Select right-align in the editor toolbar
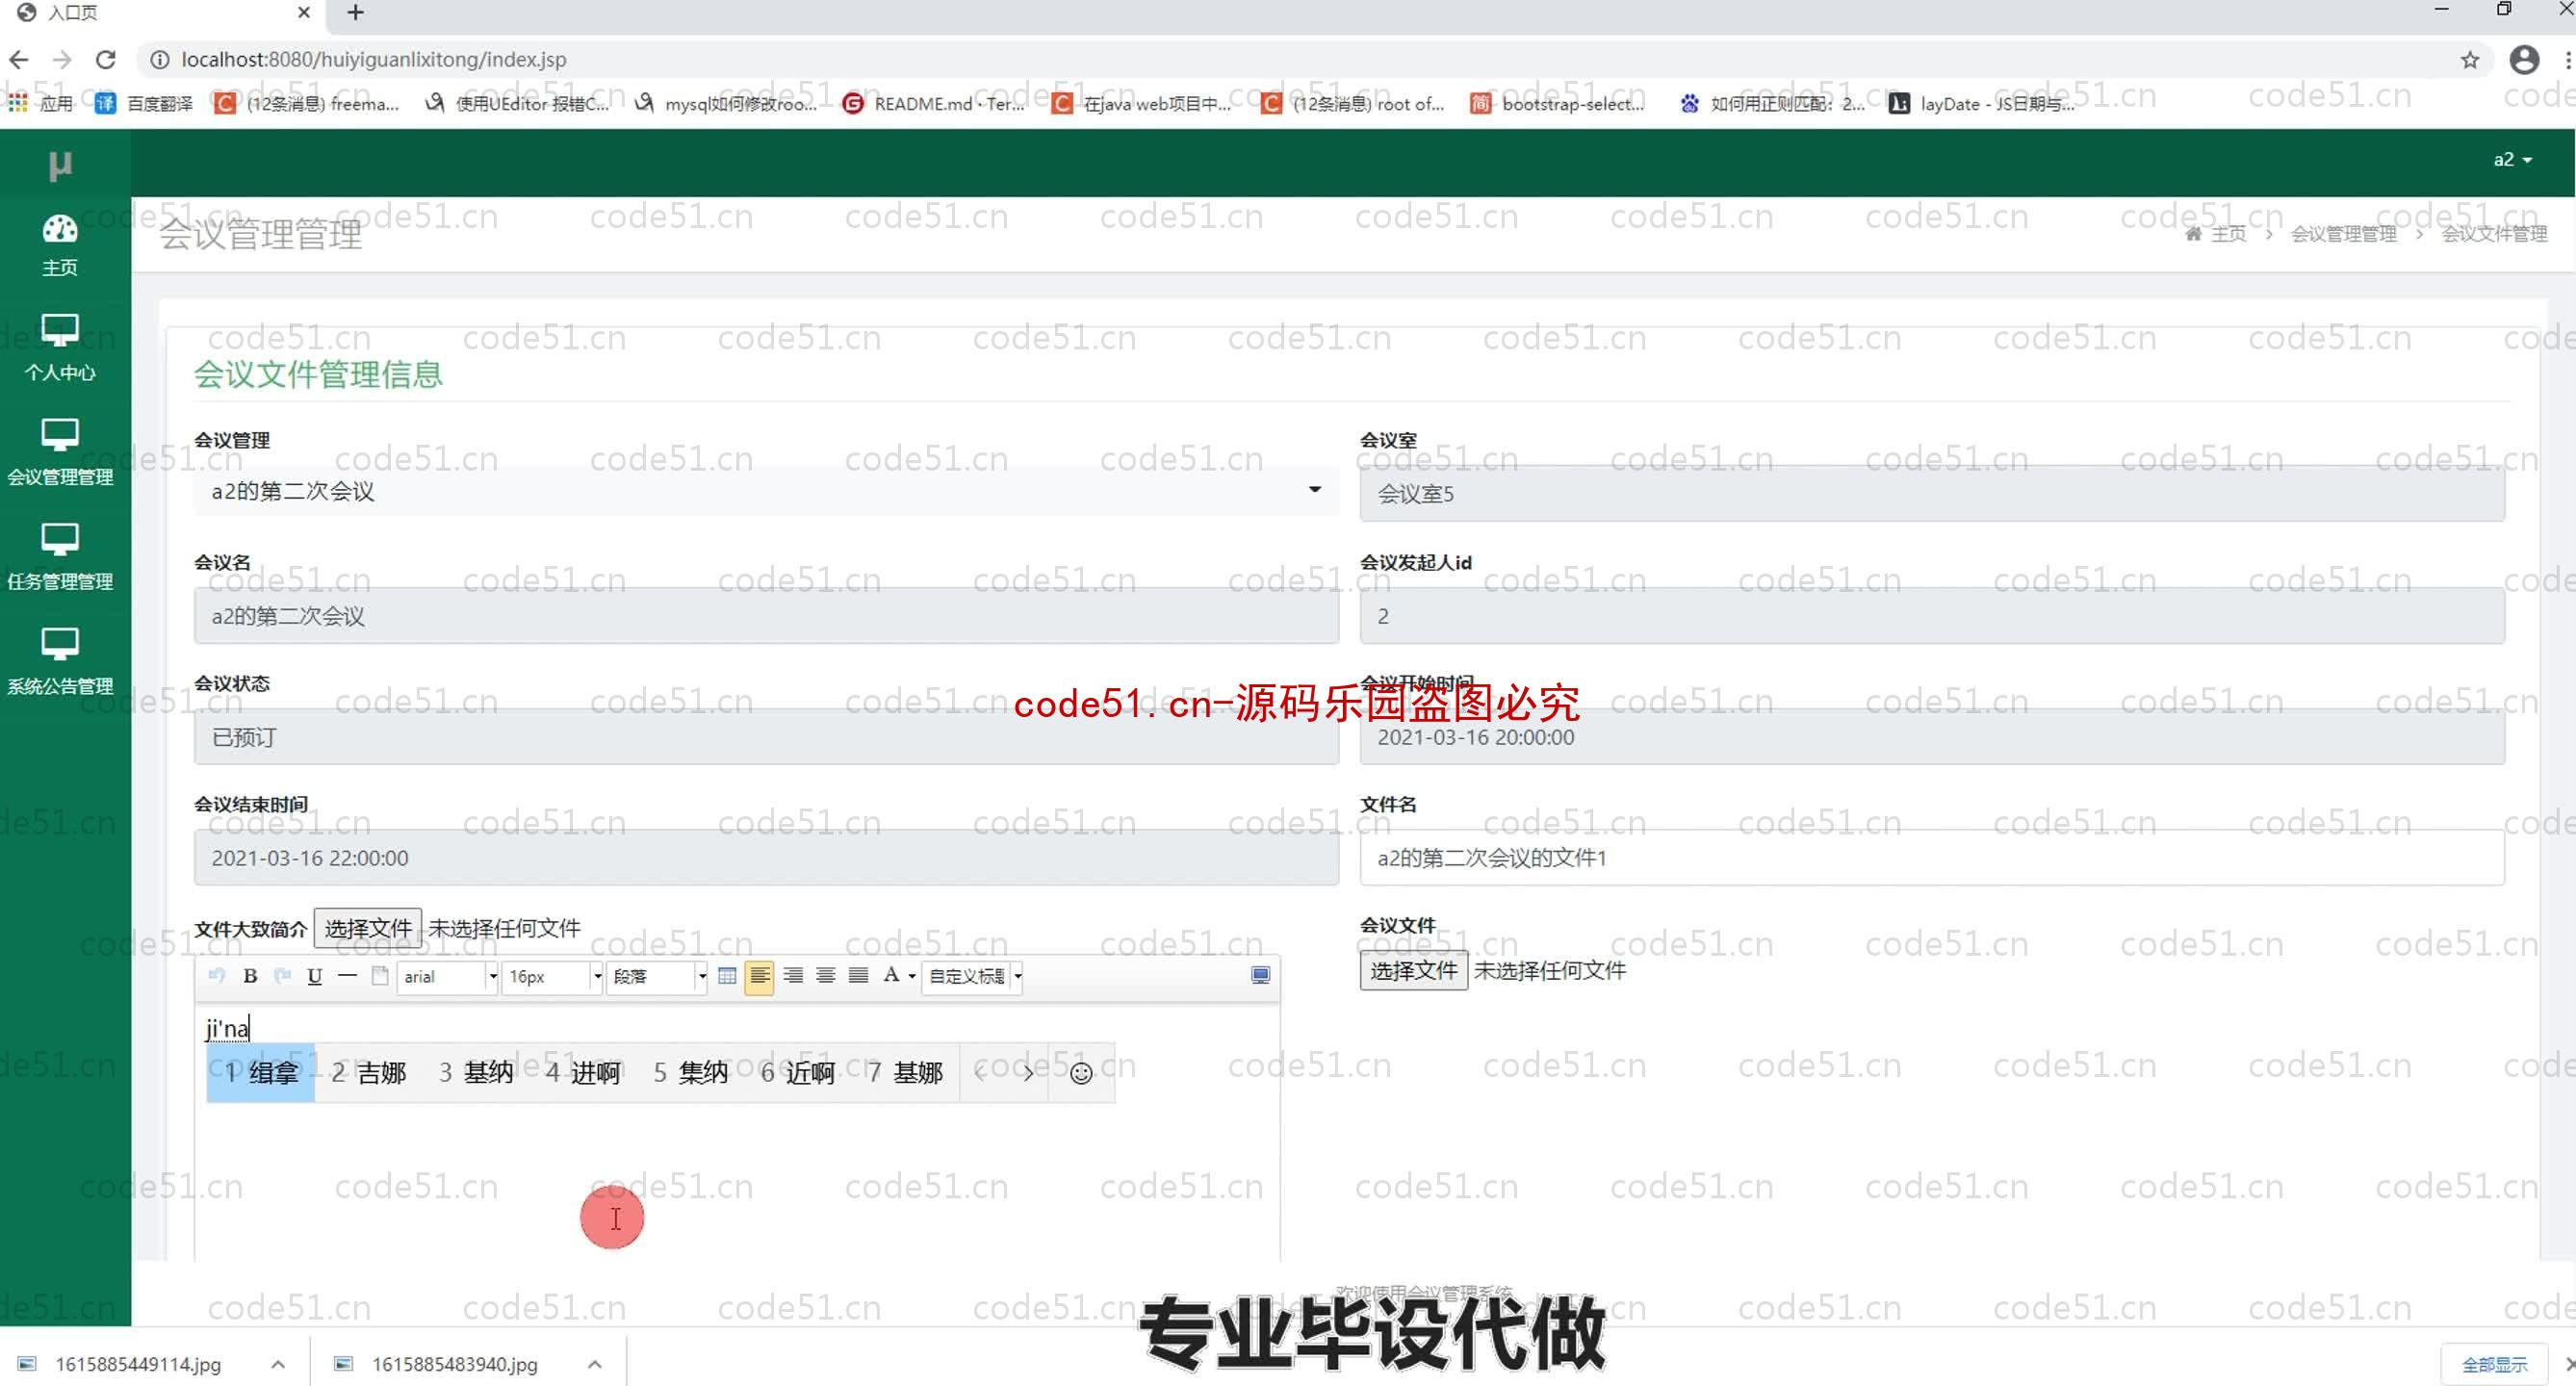This screenshot has height=1386, width=2576. [x=793, y=976]
